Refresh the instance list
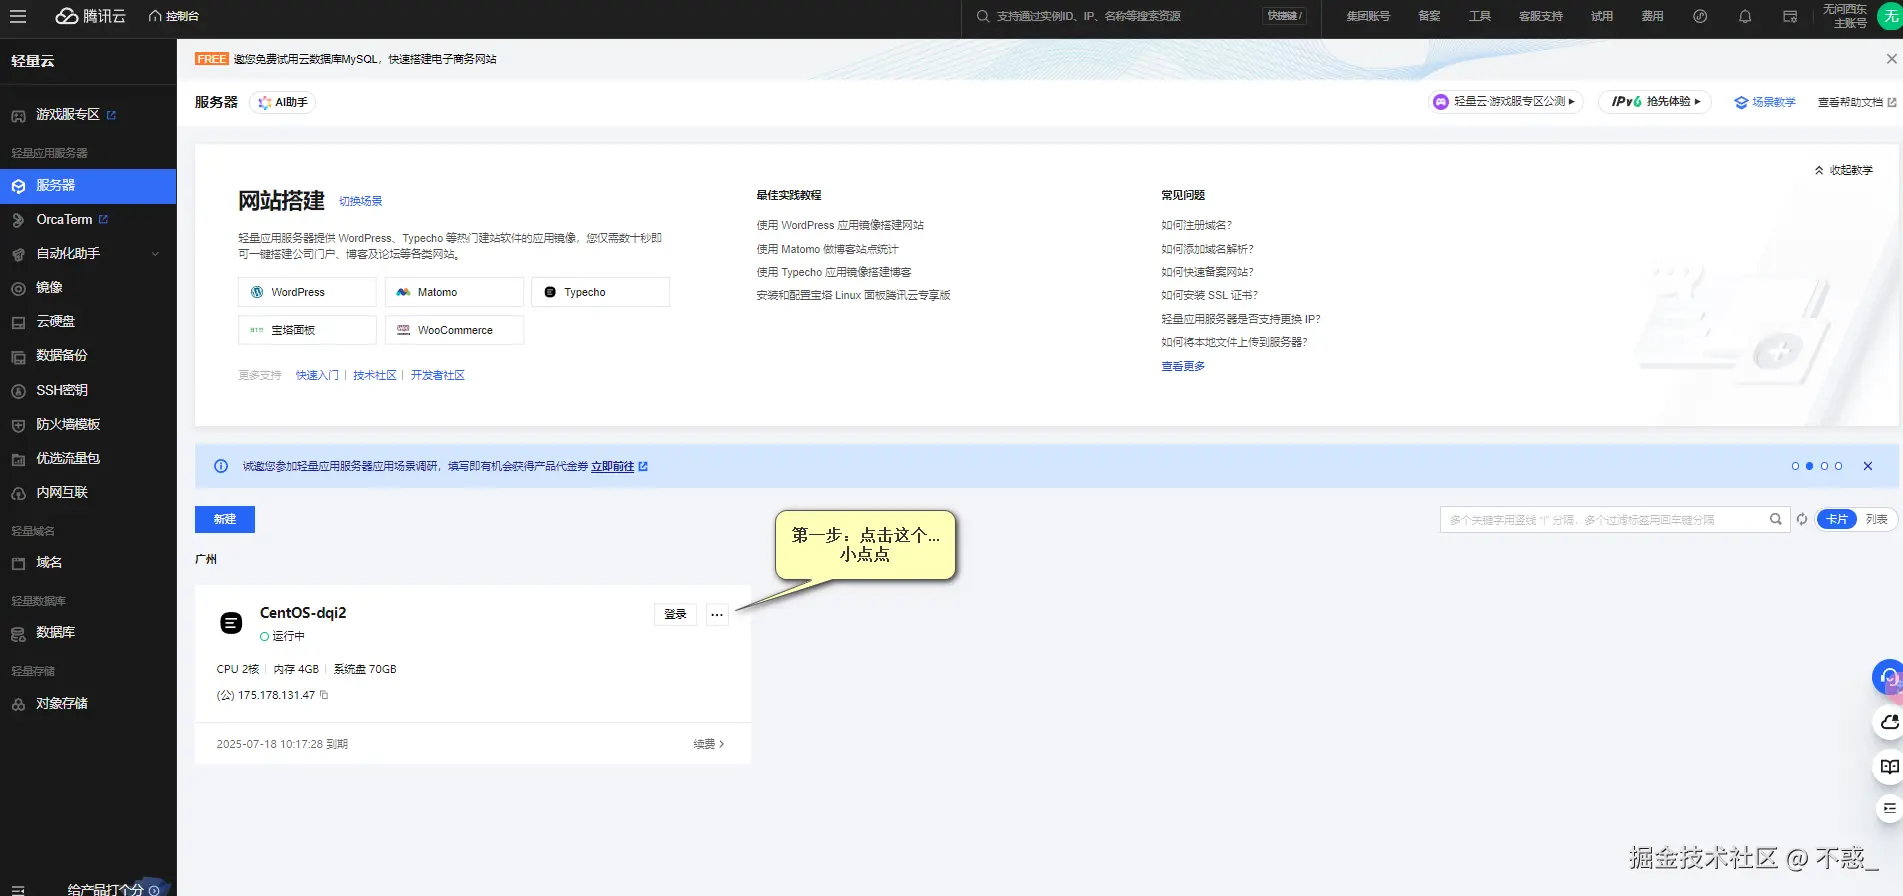 pos(1801,520)
